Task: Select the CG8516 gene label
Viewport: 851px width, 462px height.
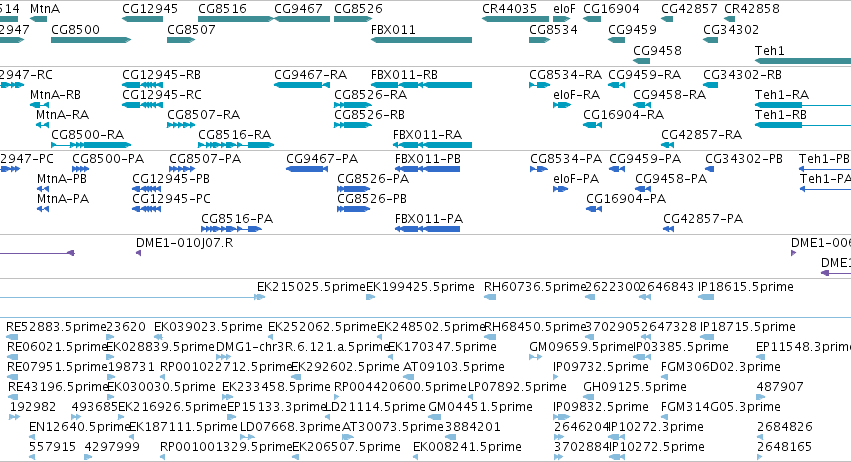Action: 223,9
